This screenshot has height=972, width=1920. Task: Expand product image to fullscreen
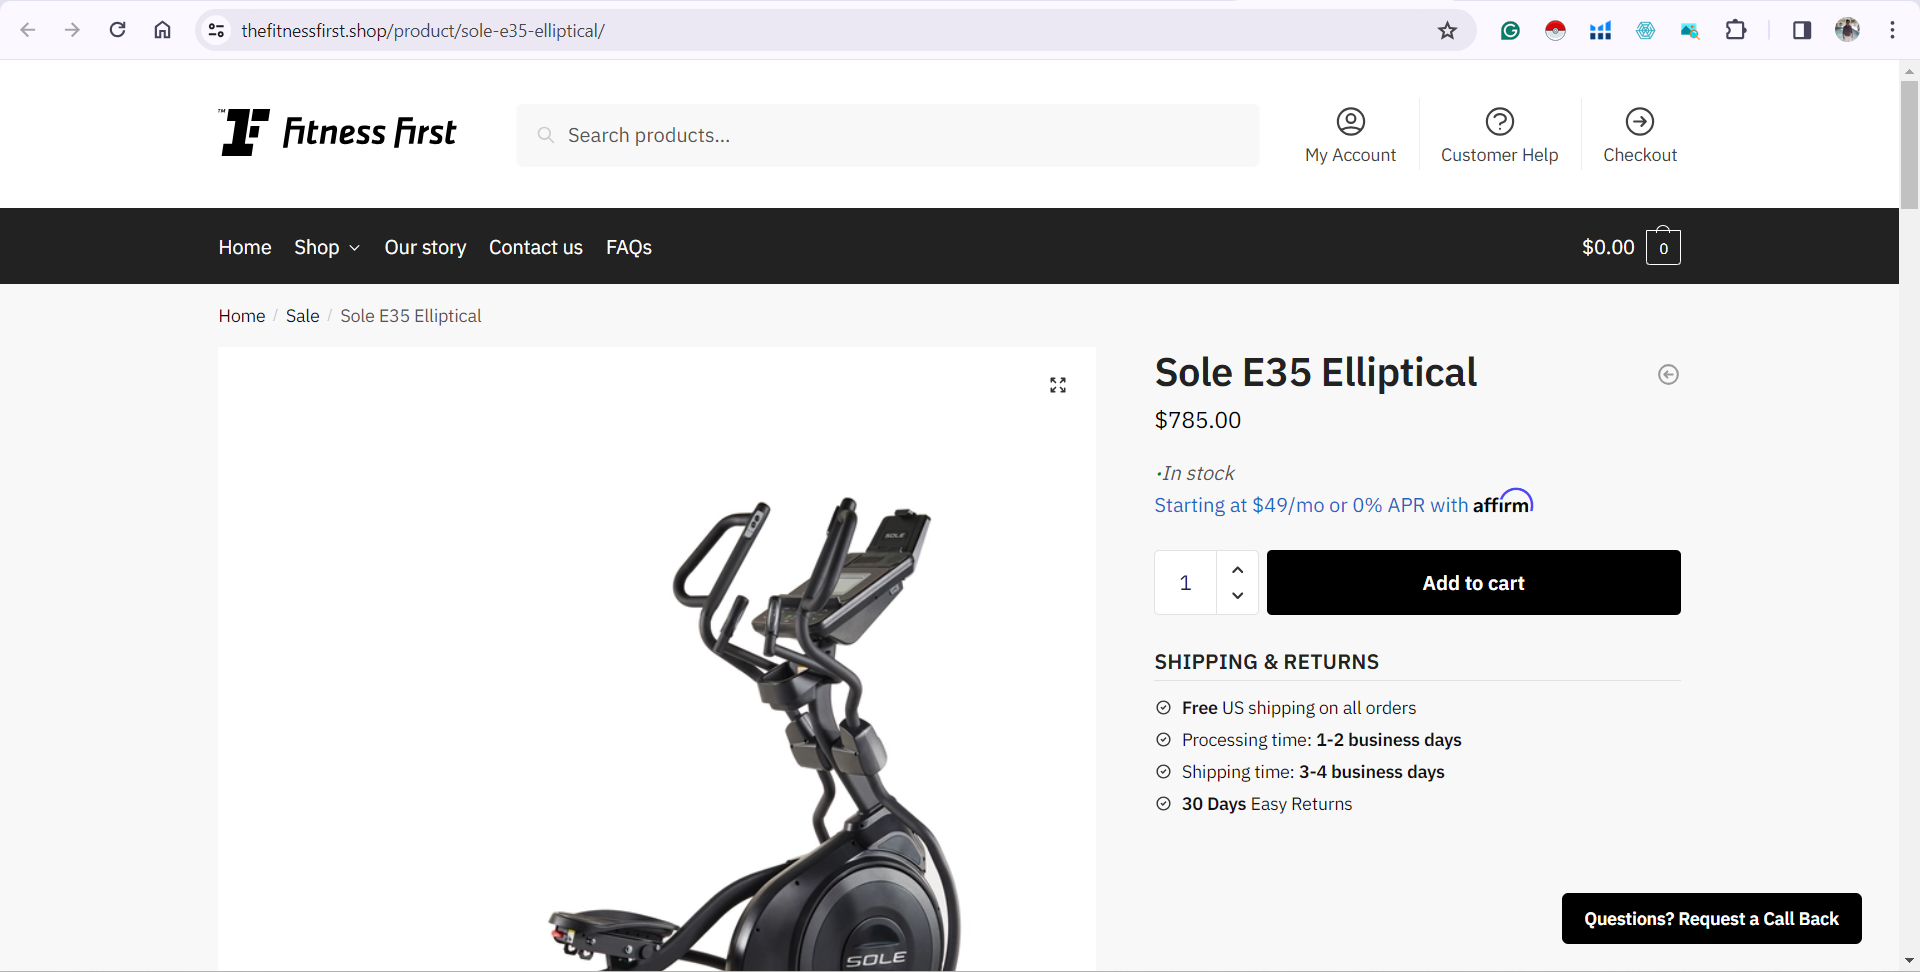click(1058, 385)
